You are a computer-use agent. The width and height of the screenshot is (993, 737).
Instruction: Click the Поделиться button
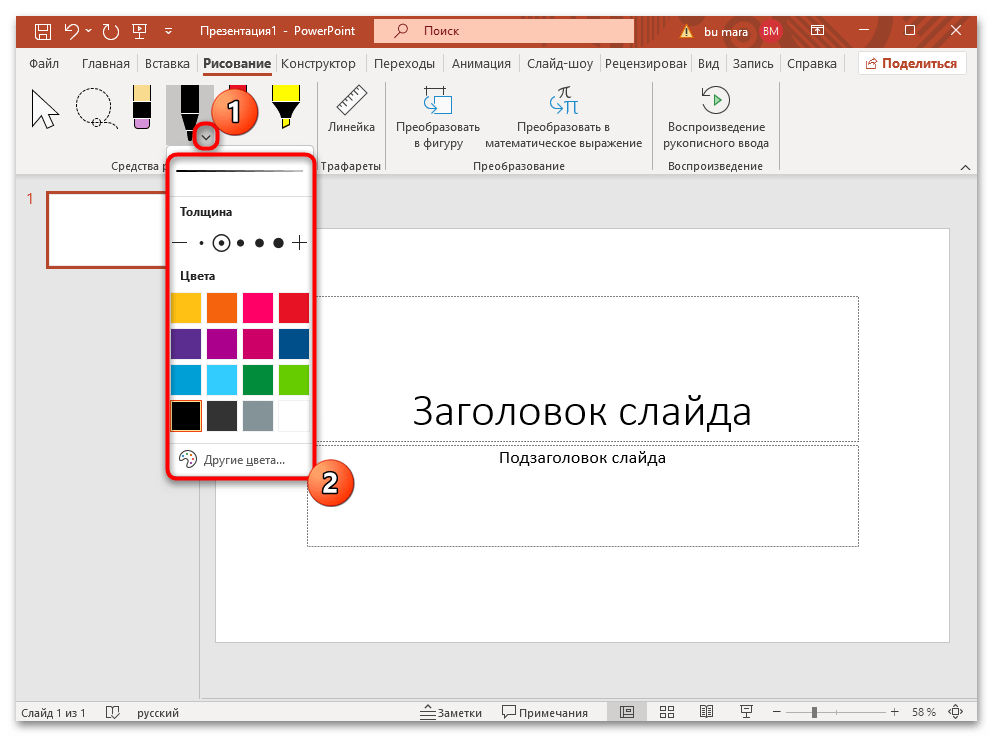[912, 62]
